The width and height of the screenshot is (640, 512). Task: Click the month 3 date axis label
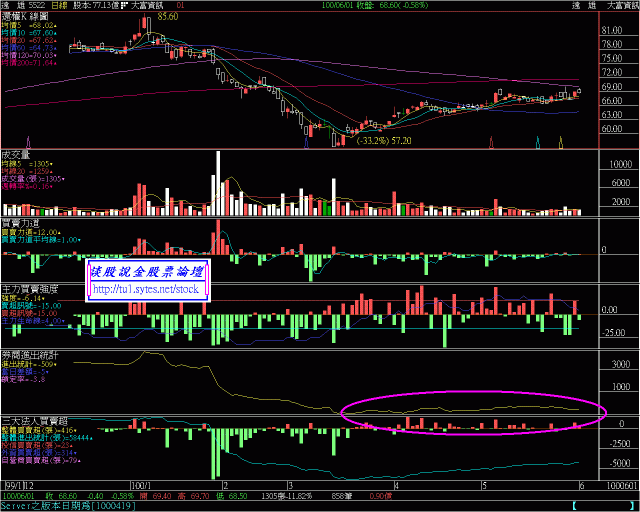tap(291, 486)
